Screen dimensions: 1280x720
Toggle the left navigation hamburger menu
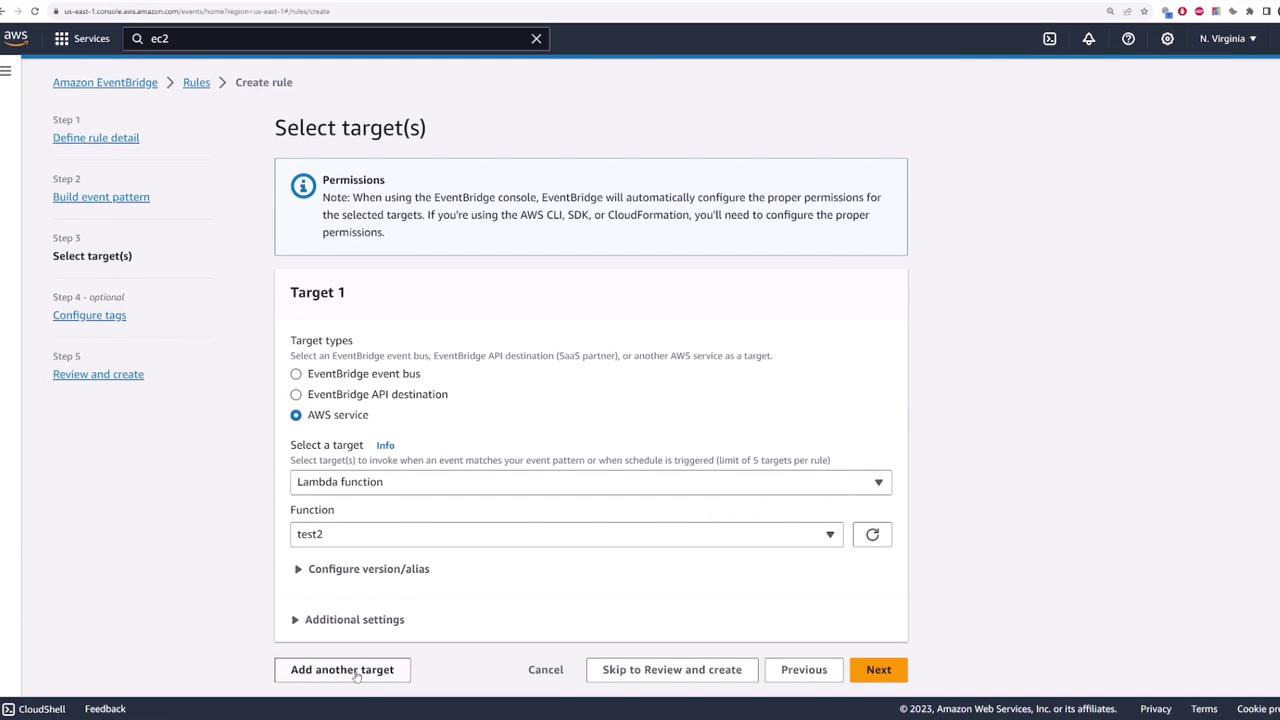tap(6, 70)
